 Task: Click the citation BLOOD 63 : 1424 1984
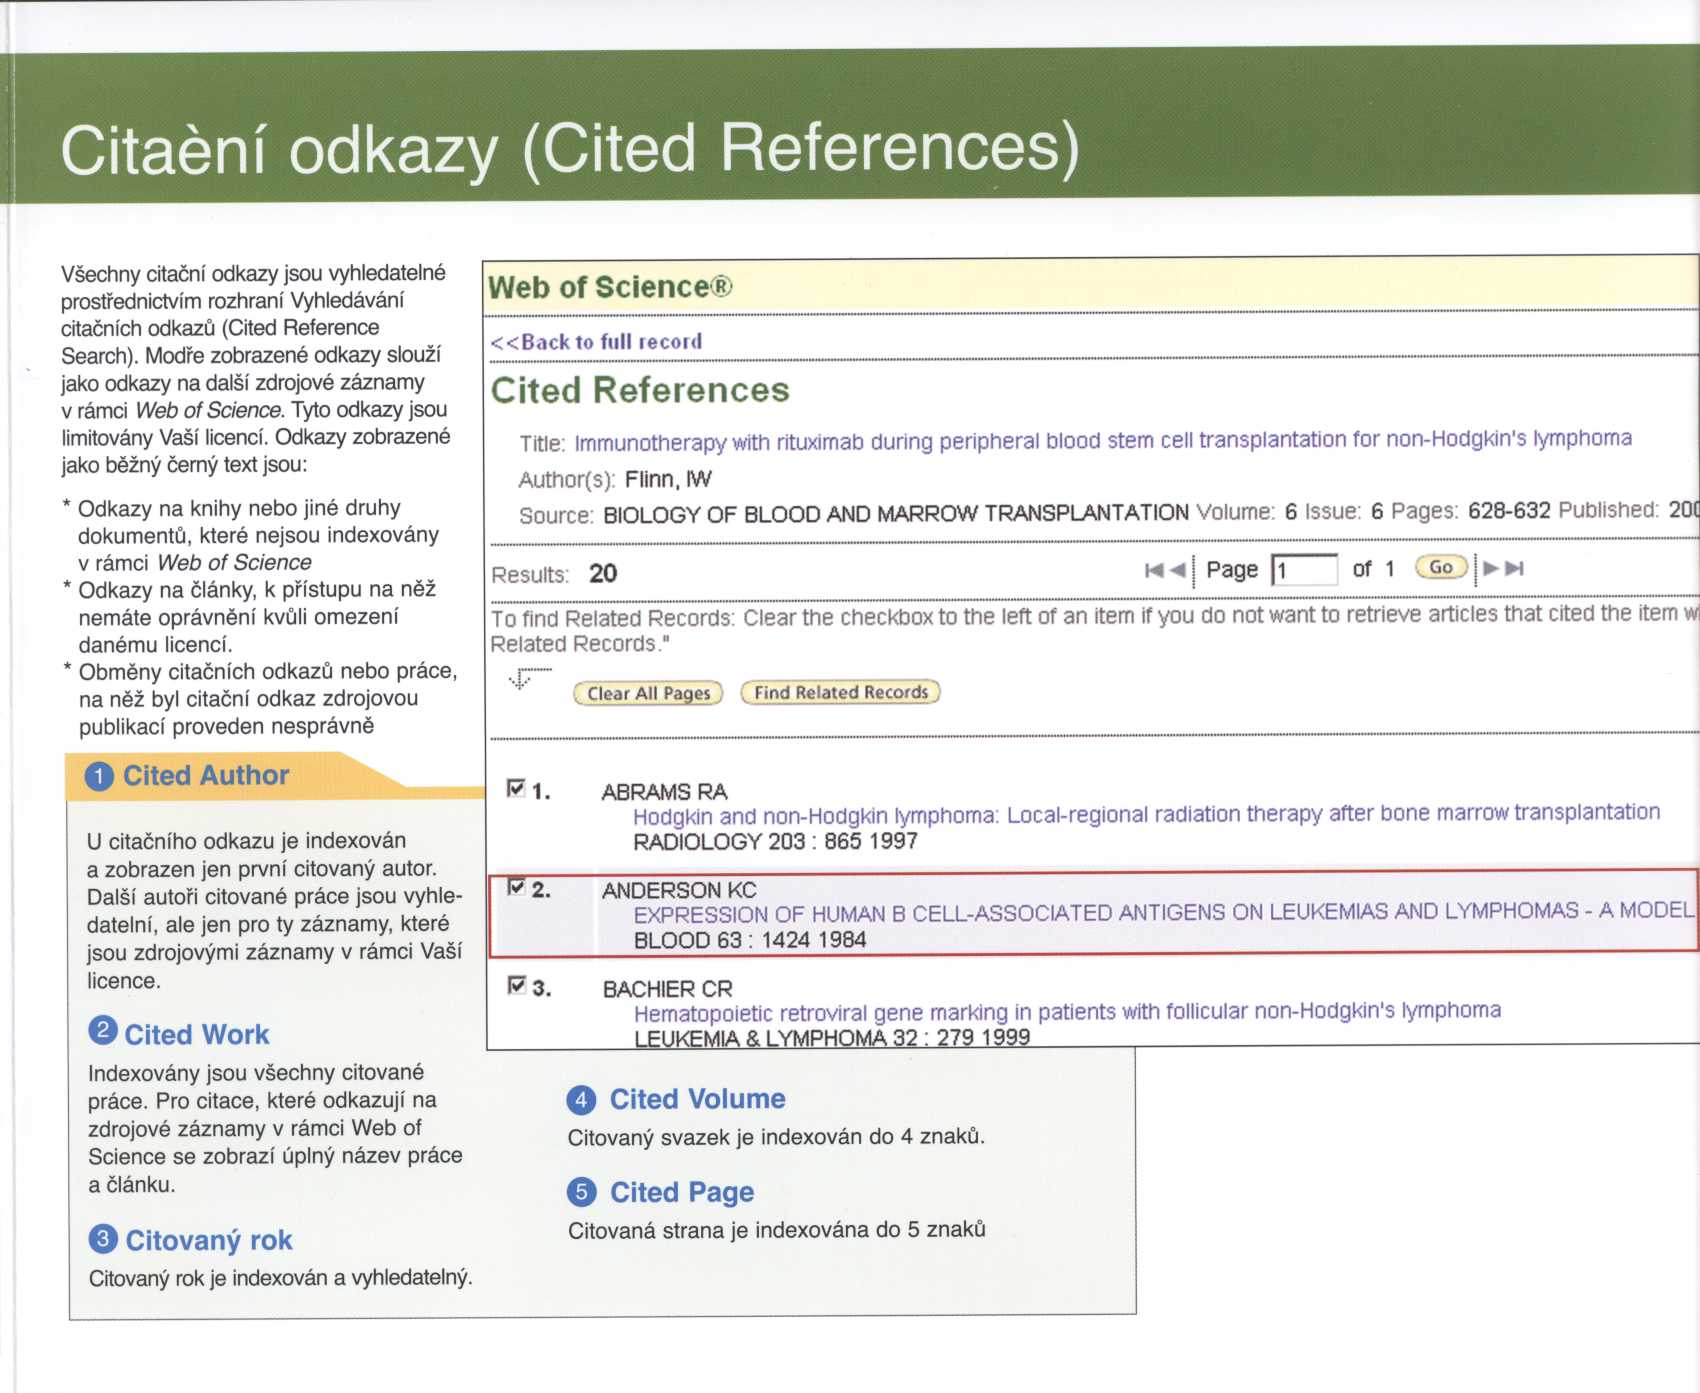pyautogui.click(x=750, y=940)
